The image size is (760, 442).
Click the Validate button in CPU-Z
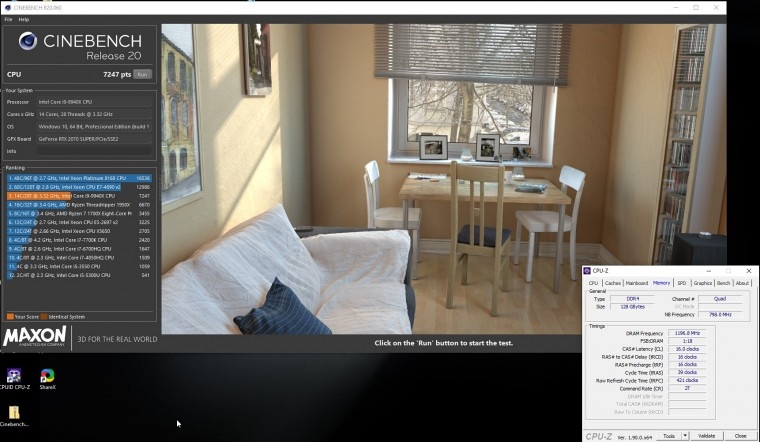coord(706,436)
